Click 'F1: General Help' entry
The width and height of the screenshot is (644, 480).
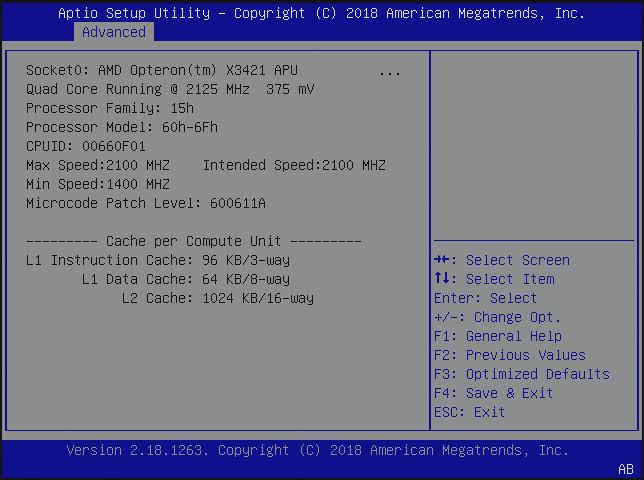click(x=497, y=336)
